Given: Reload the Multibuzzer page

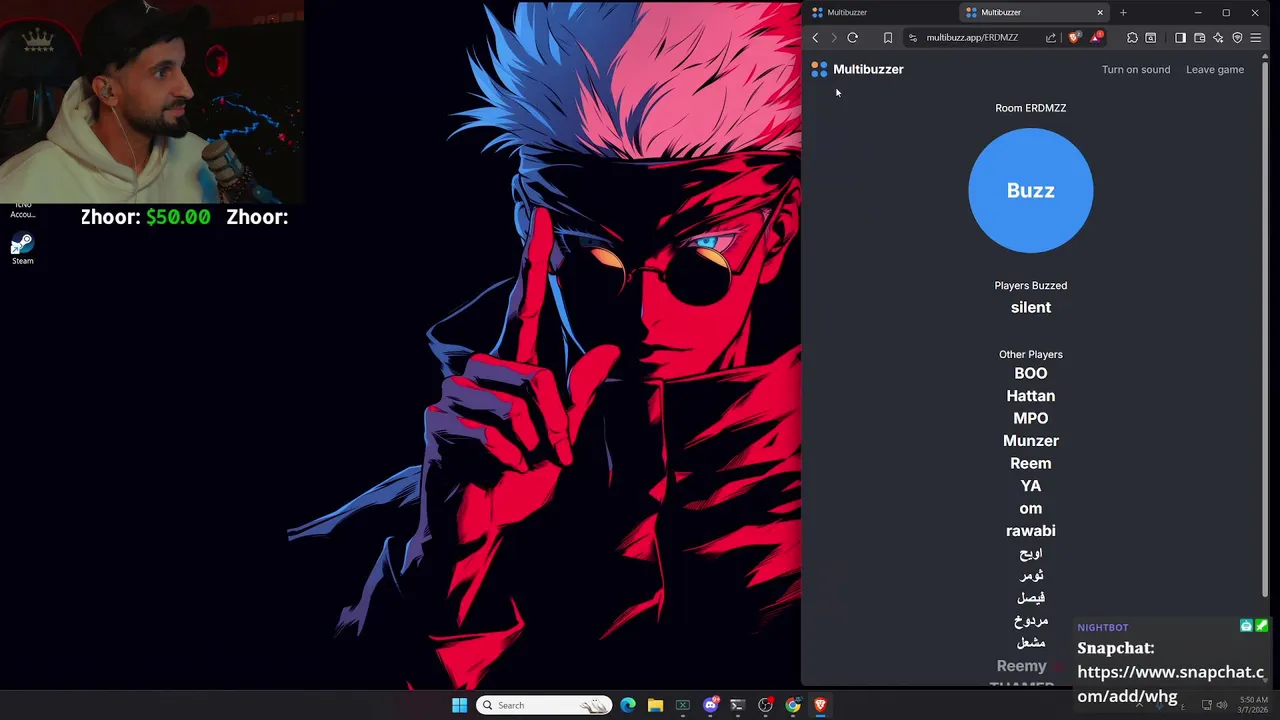Looking at the screenshot, I should click(x=853, y=38).
